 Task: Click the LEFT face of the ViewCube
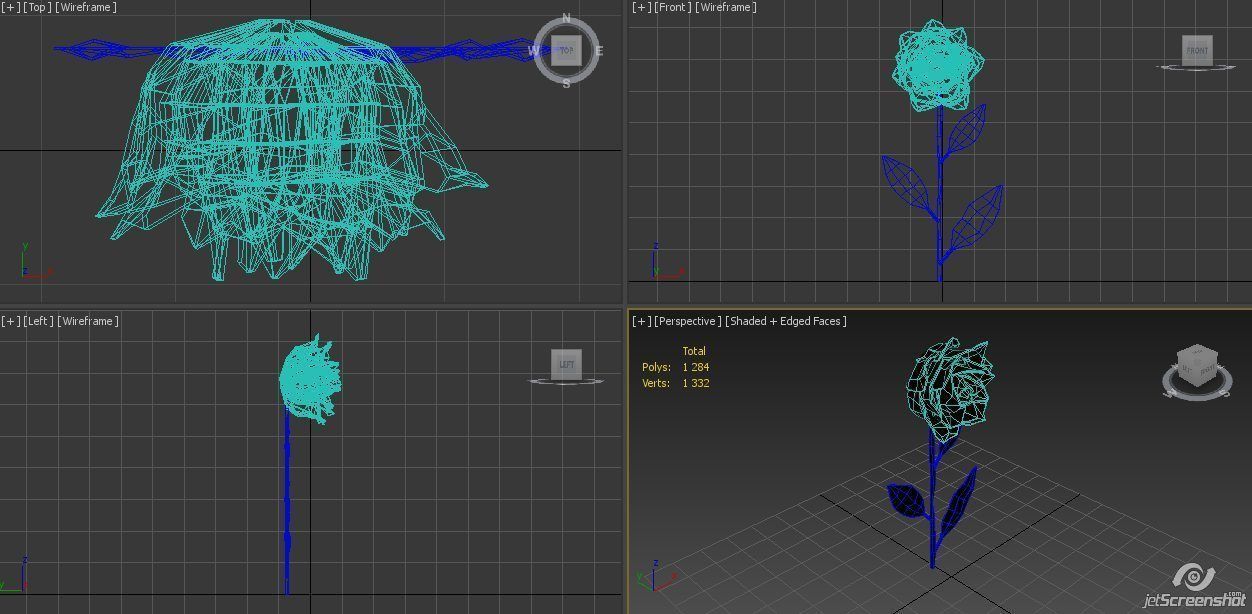[567, 364]
